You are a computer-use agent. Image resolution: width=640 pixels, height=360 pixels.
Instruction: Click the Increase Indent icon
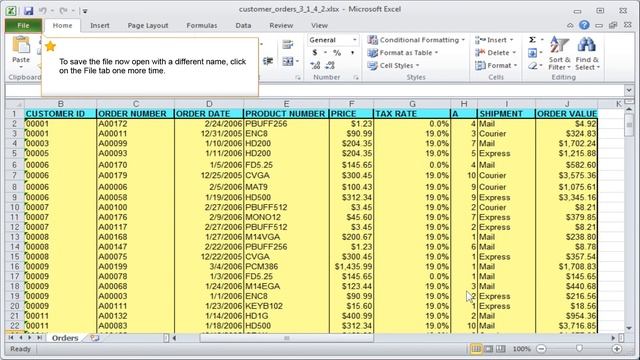click(x=268, y=62)
